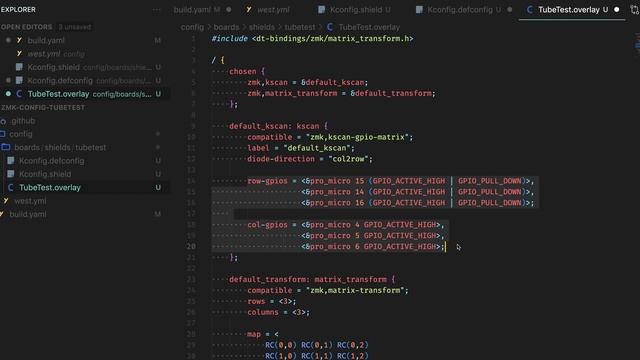Select the TubeTest.overlay editor tab
The height and width of the screenshot is (360, 640).
[573, 9]
